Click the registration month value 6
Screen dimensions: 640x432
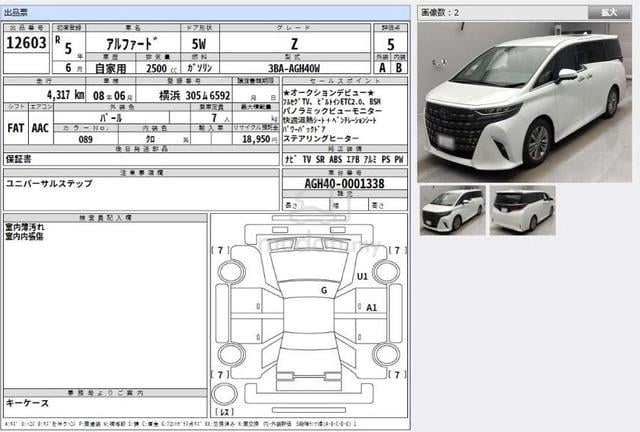[68, 67]
